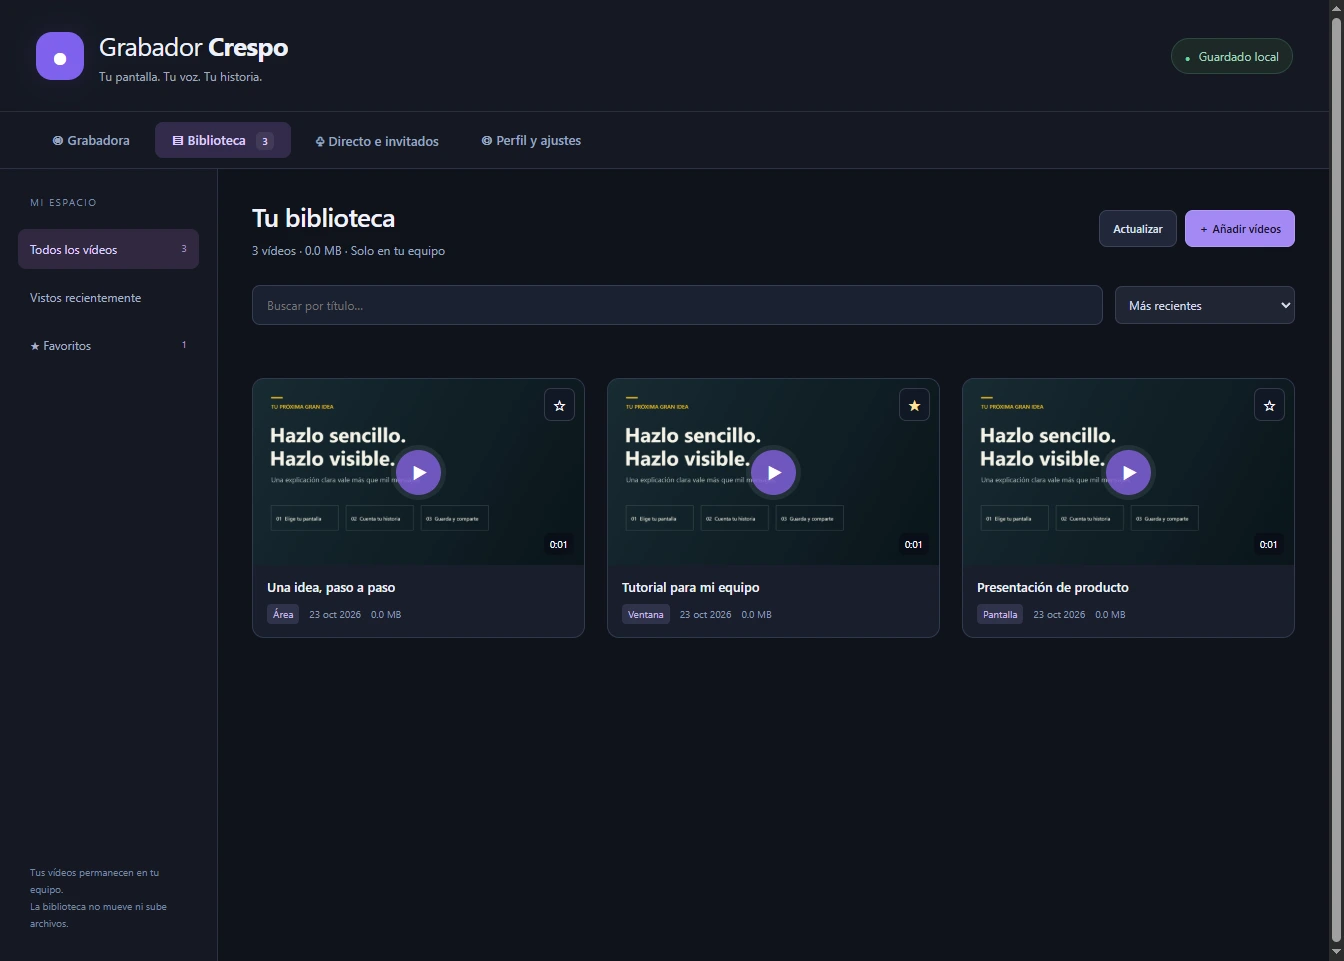The width and height of the screenshot is (1344, 961).
Task: Click the 'Pantalla' tag on the presentation video
Action: [1000, 614]
